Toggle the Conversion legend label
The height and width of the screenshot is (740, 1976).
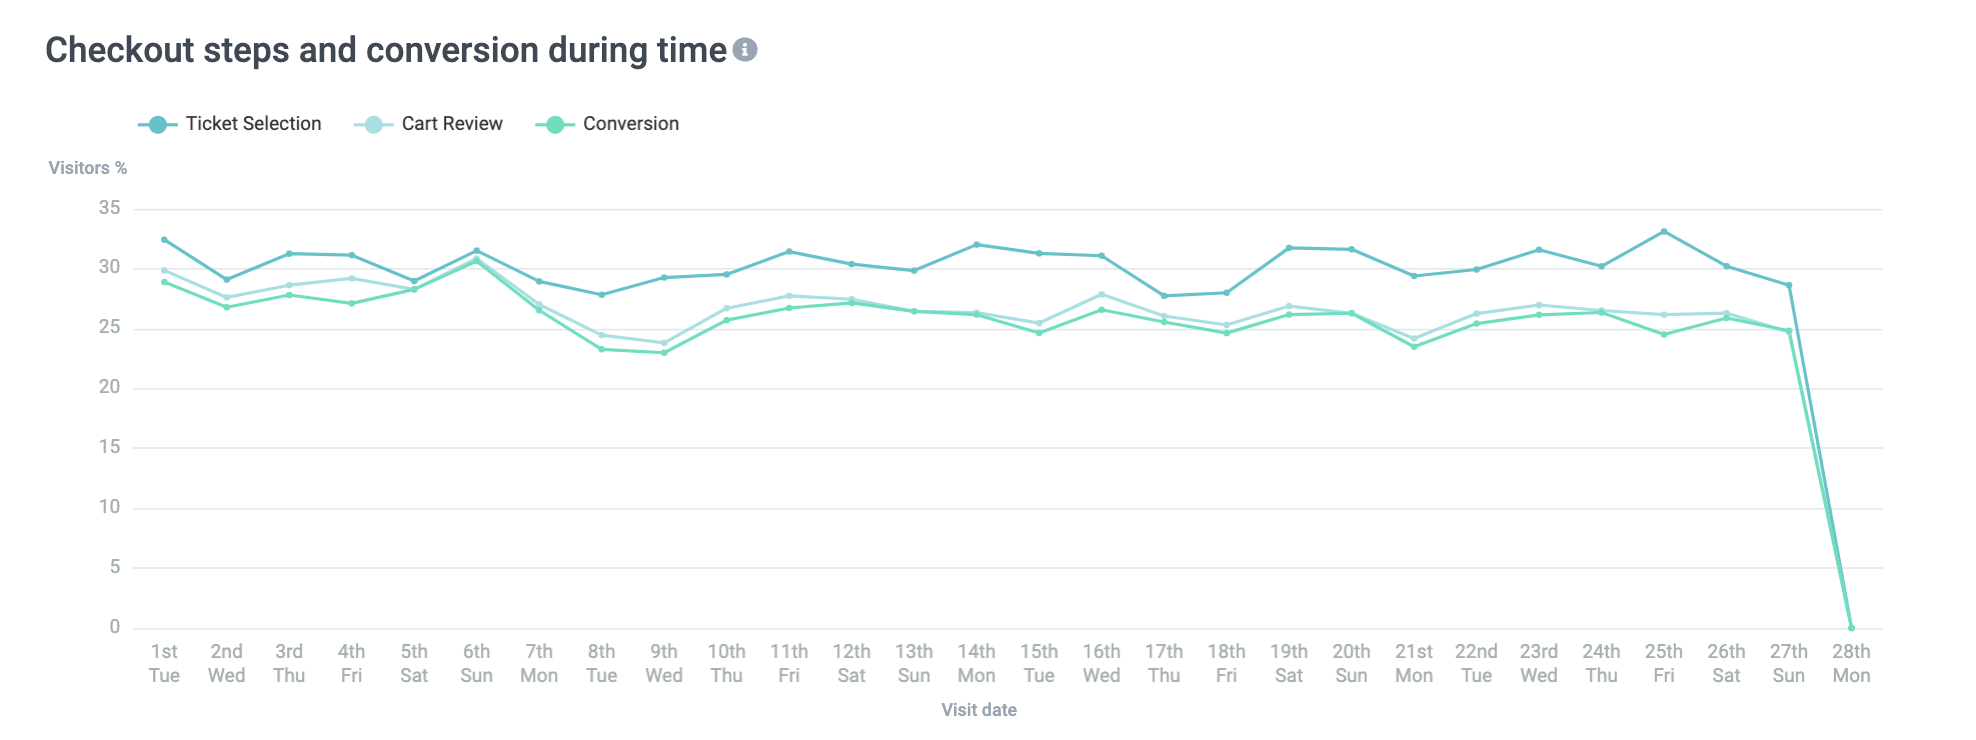pos(630,124)
